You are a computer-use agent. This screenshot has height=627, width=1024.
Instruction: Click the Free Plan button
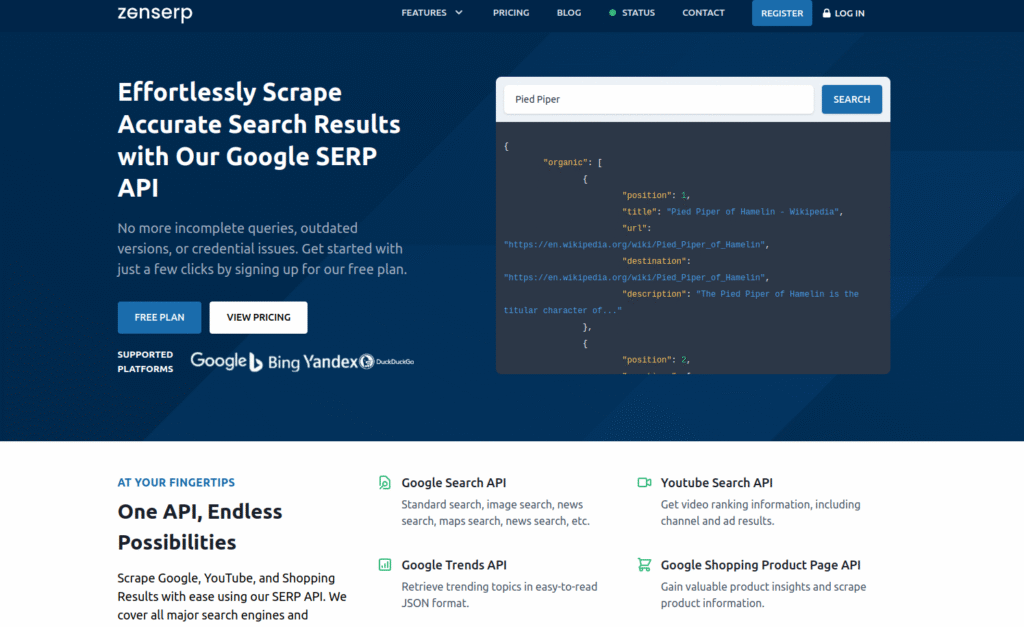click(x=159, y=317)
